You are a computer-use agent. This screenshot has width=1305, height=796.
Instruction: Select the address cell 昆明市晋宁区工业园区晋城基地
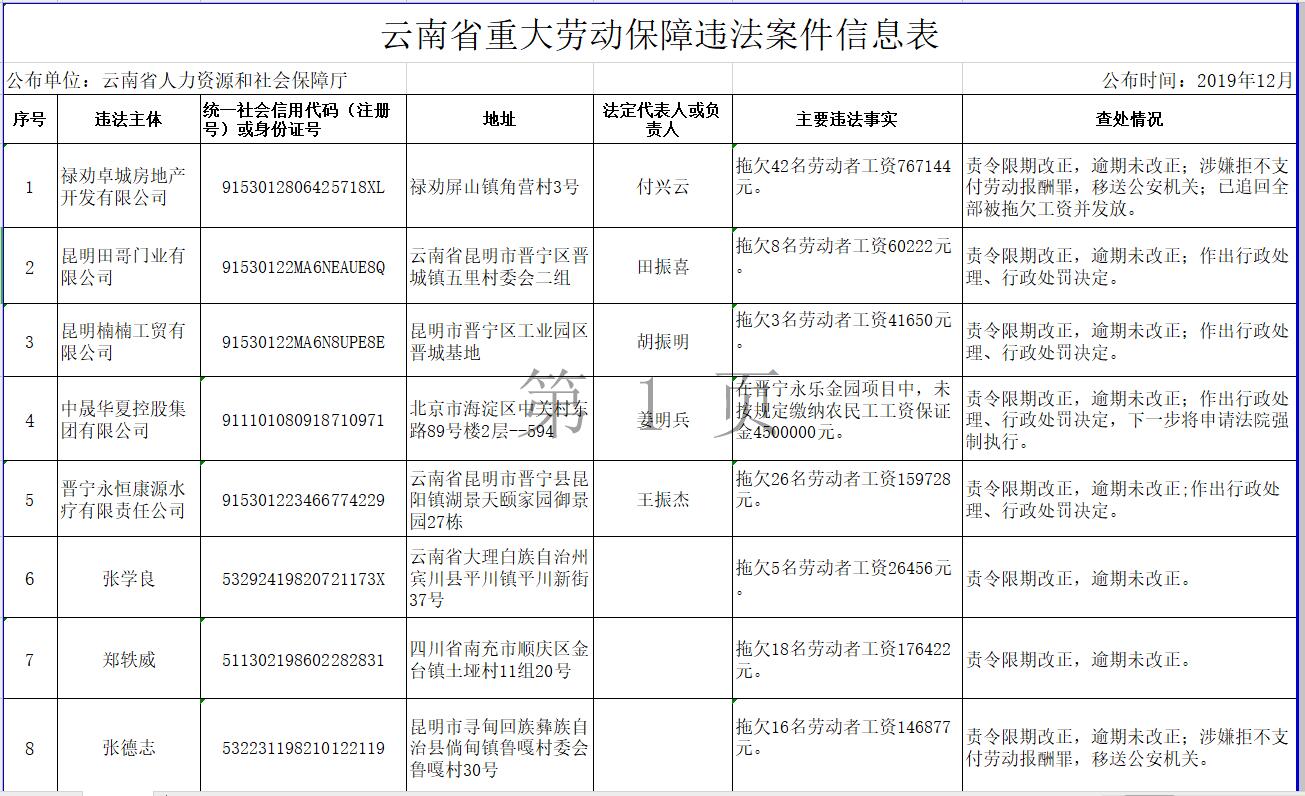499,341
